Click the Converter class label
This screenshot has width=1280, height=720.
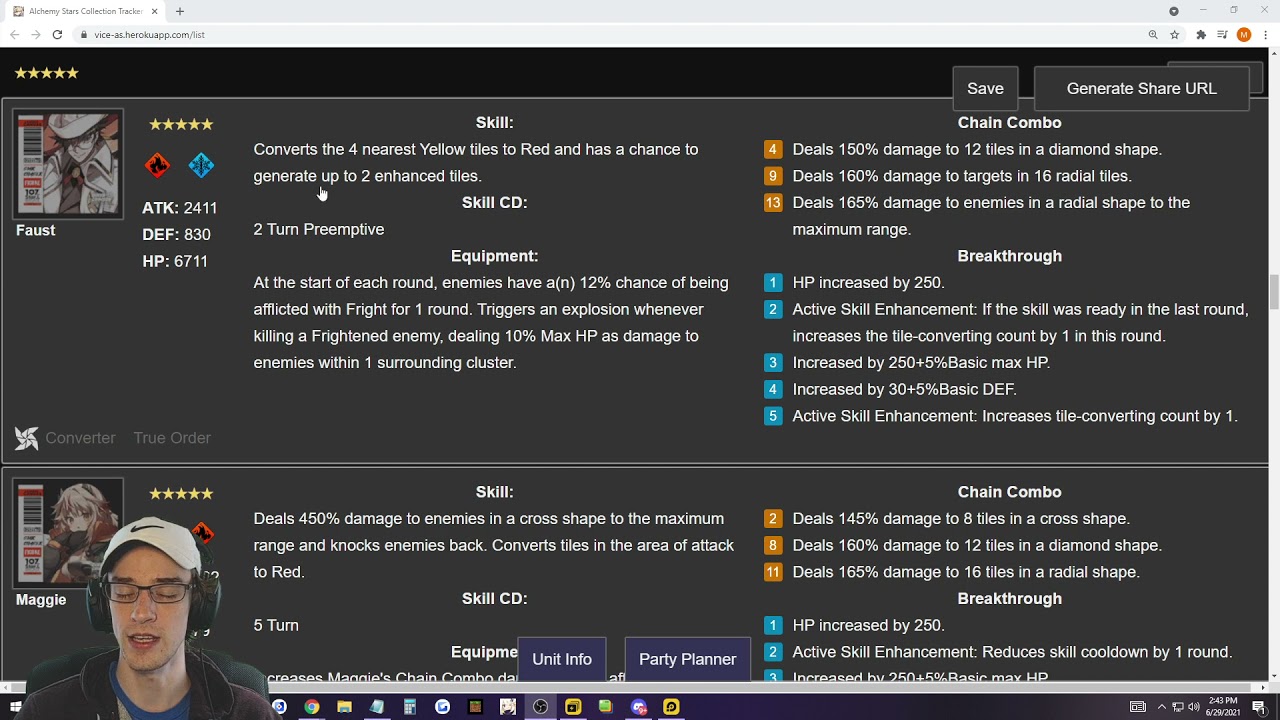coord(80,438)
